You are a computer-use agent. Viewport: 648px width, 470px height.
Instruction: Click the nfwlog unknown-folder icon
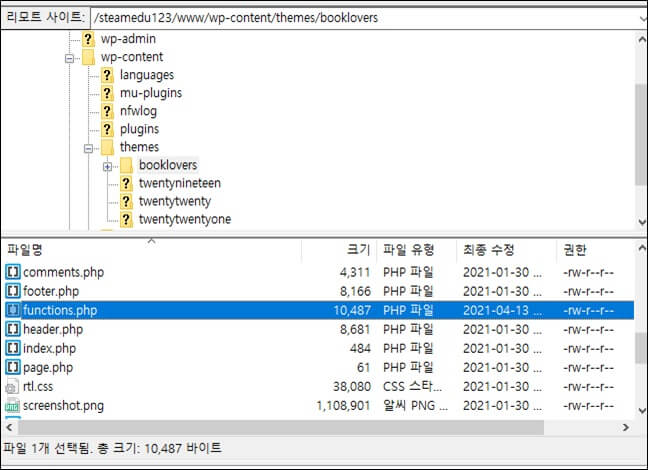(107, 111)
